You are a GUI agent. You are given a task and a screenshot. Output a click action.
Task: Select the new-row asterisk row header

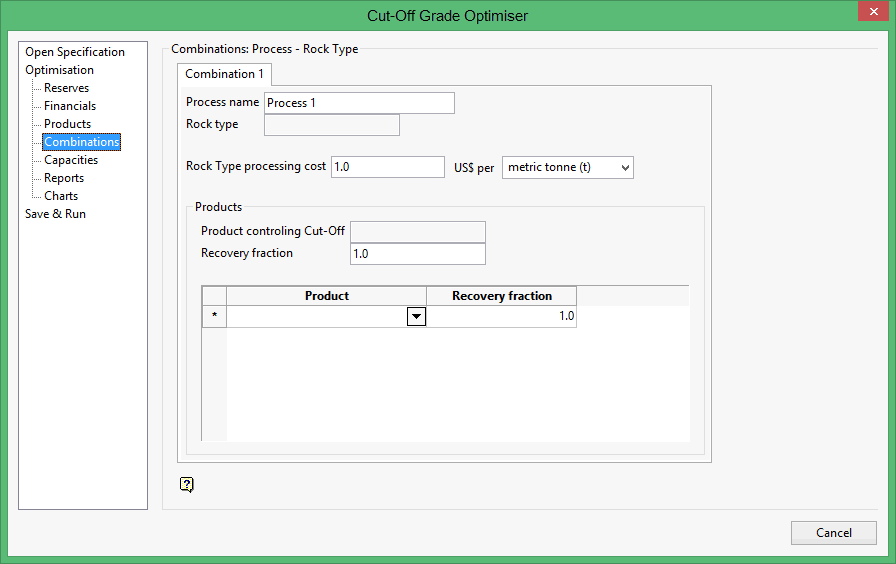214,317
